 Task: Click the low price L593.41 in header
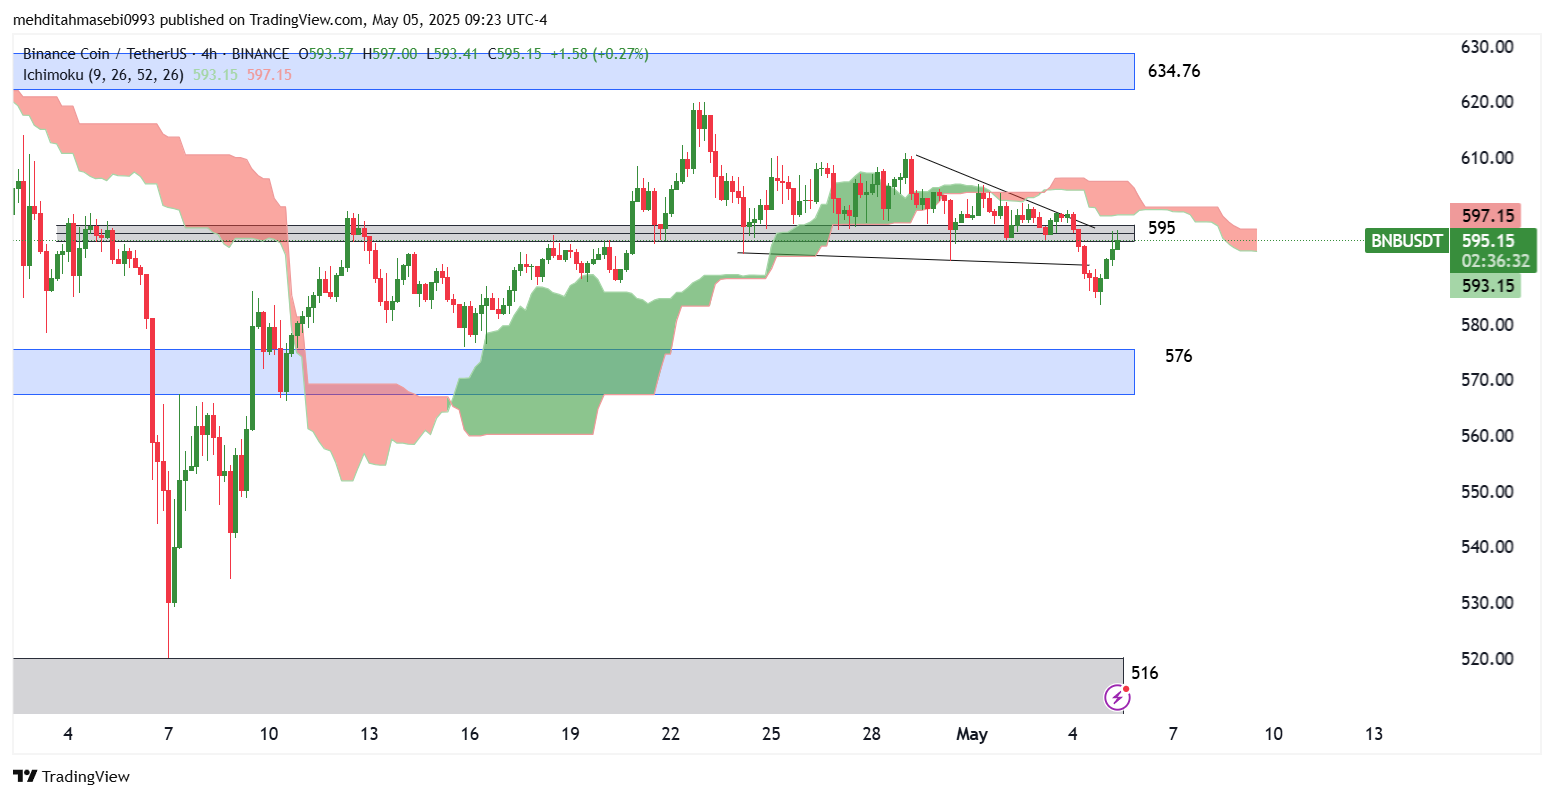point(453,53)
